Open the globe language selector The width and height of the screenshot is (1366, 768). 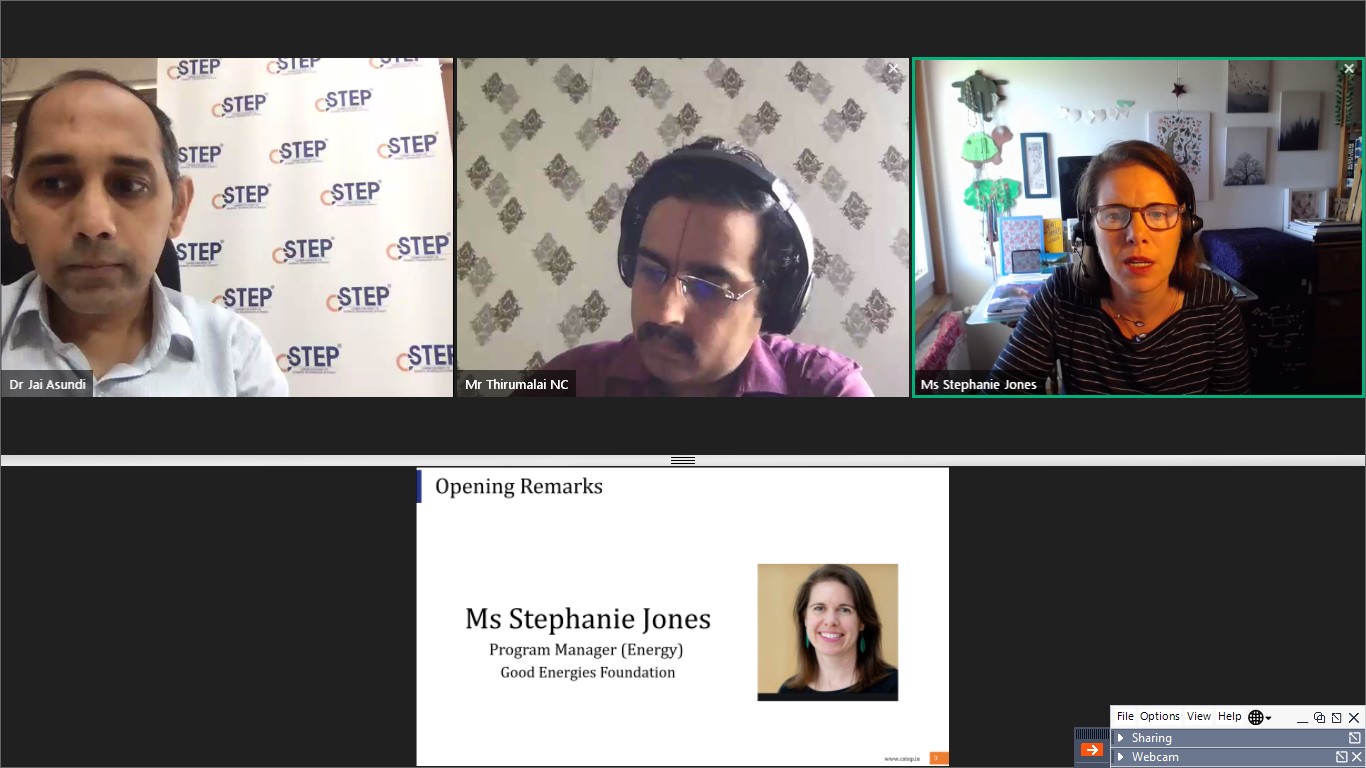[x=1259, y=717]
